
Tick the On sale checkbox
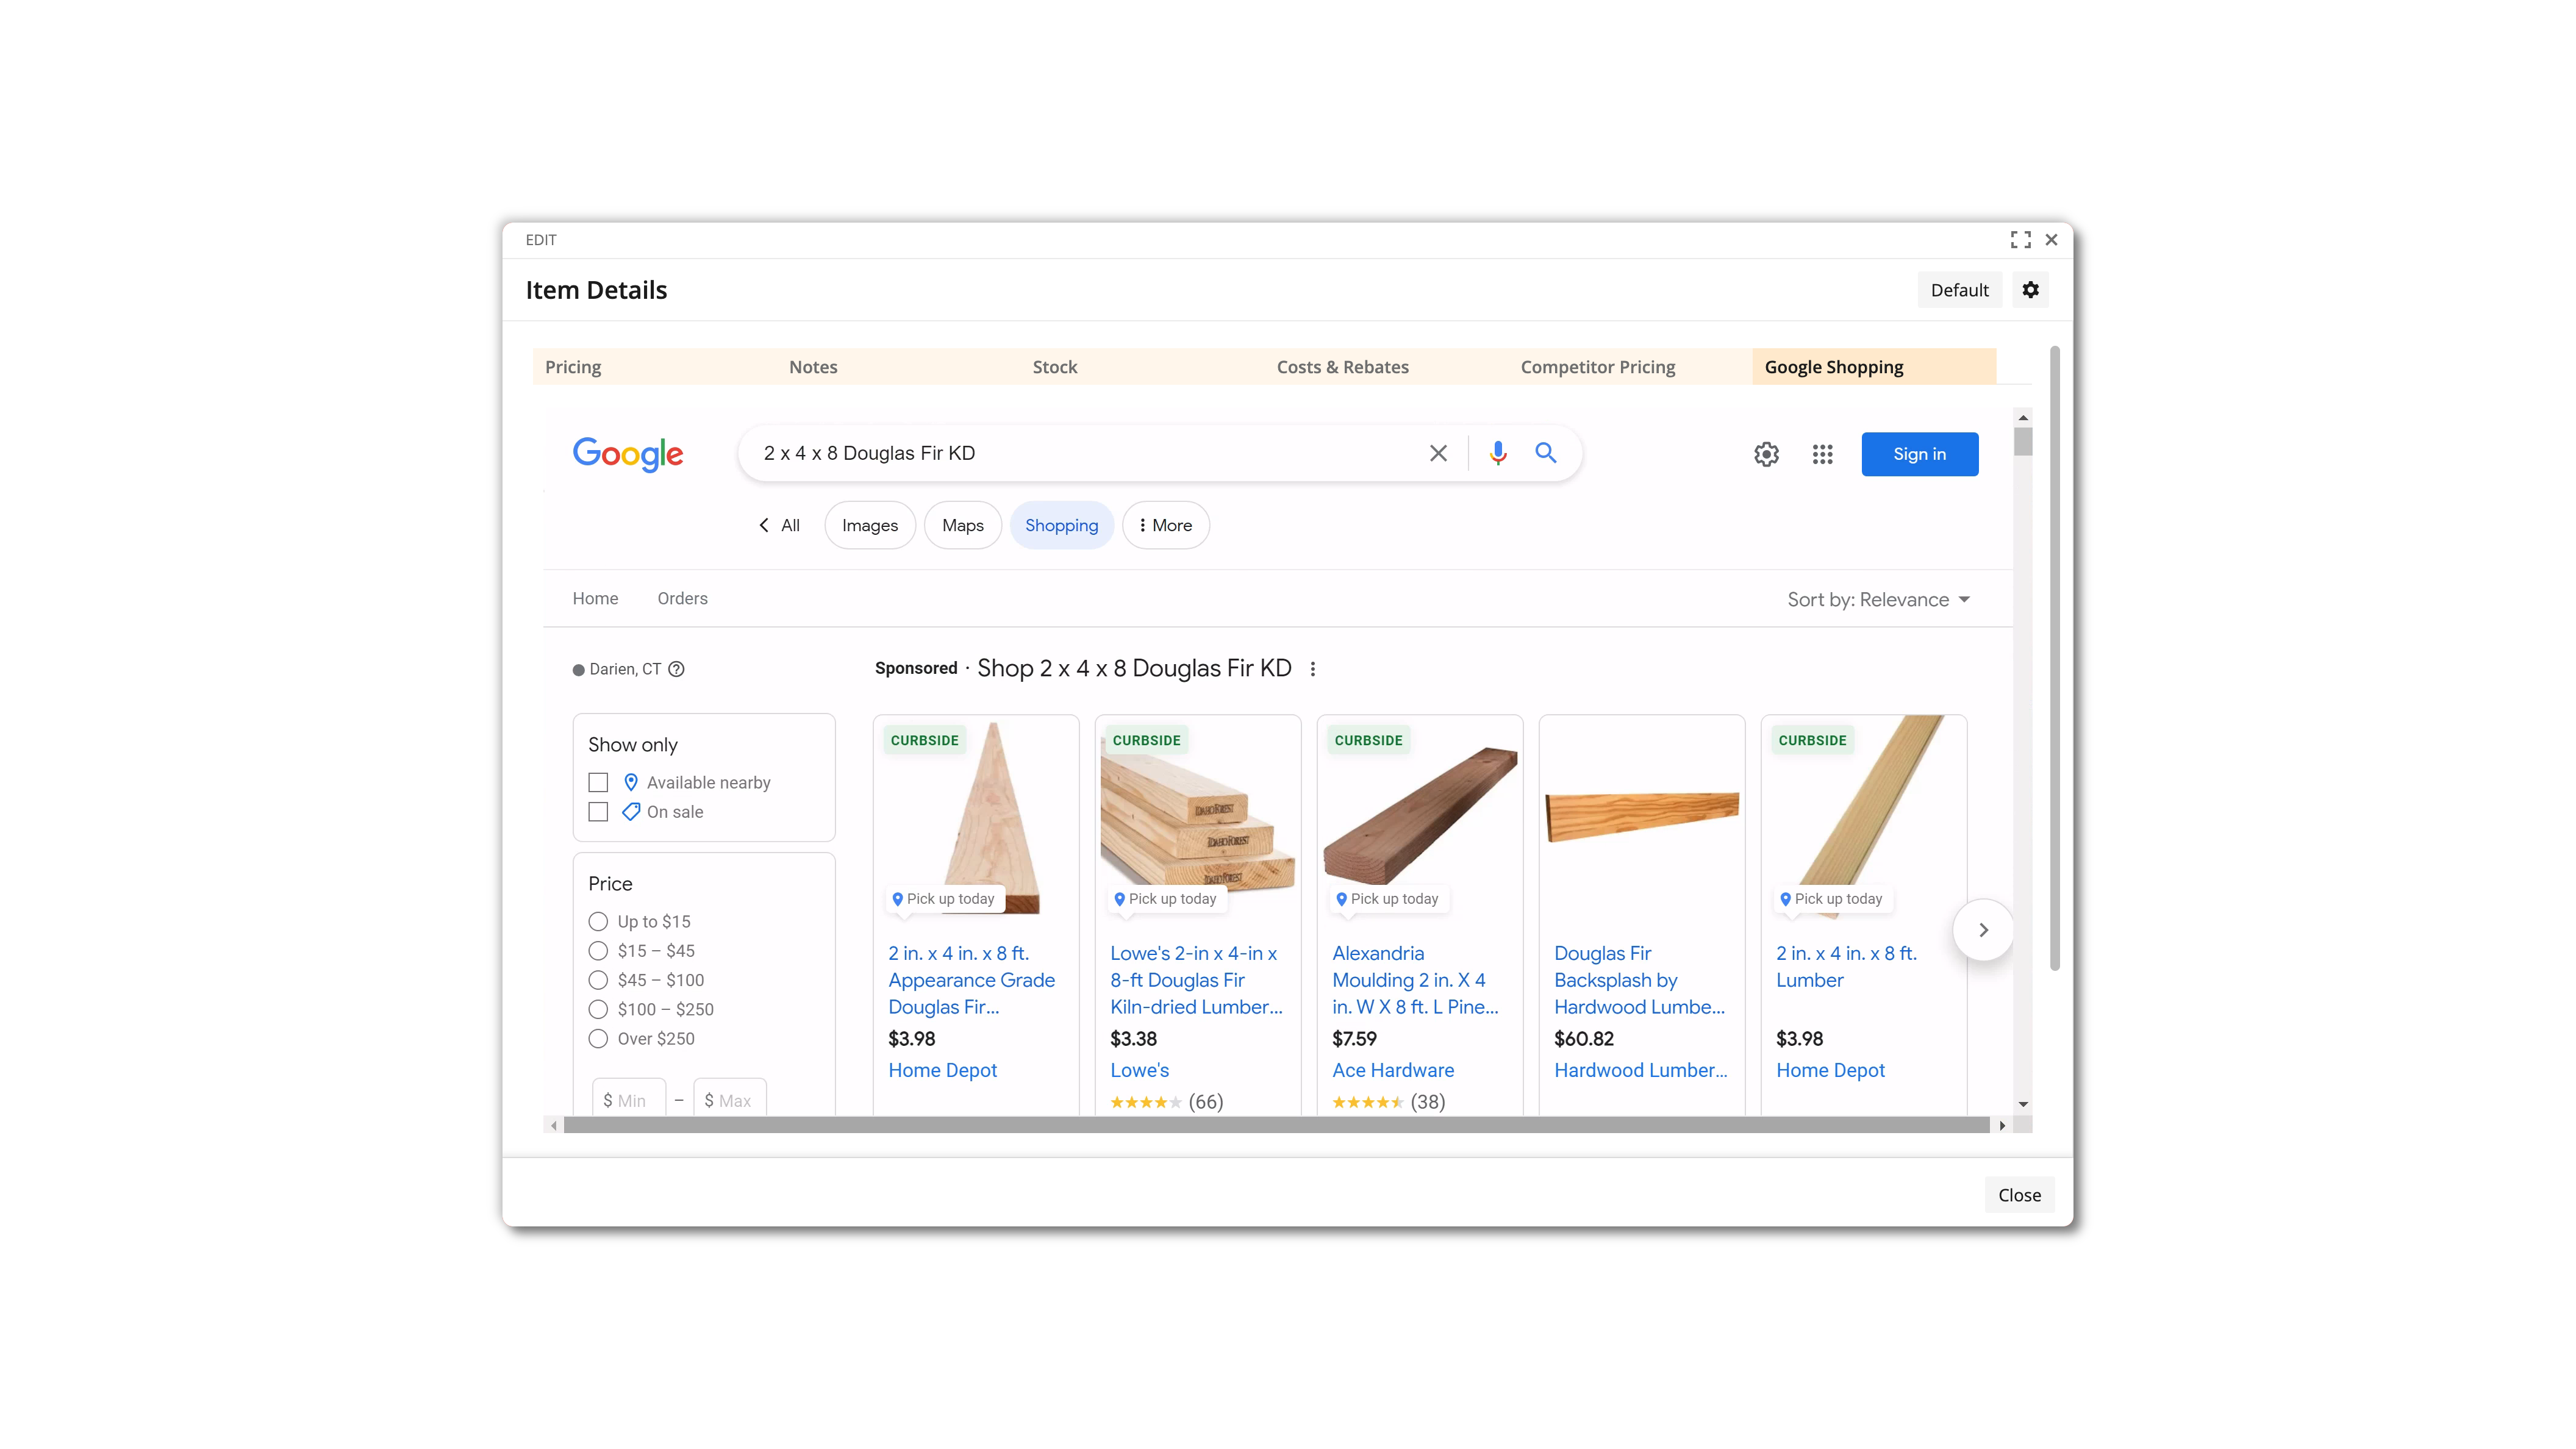(x=598, y=812)
